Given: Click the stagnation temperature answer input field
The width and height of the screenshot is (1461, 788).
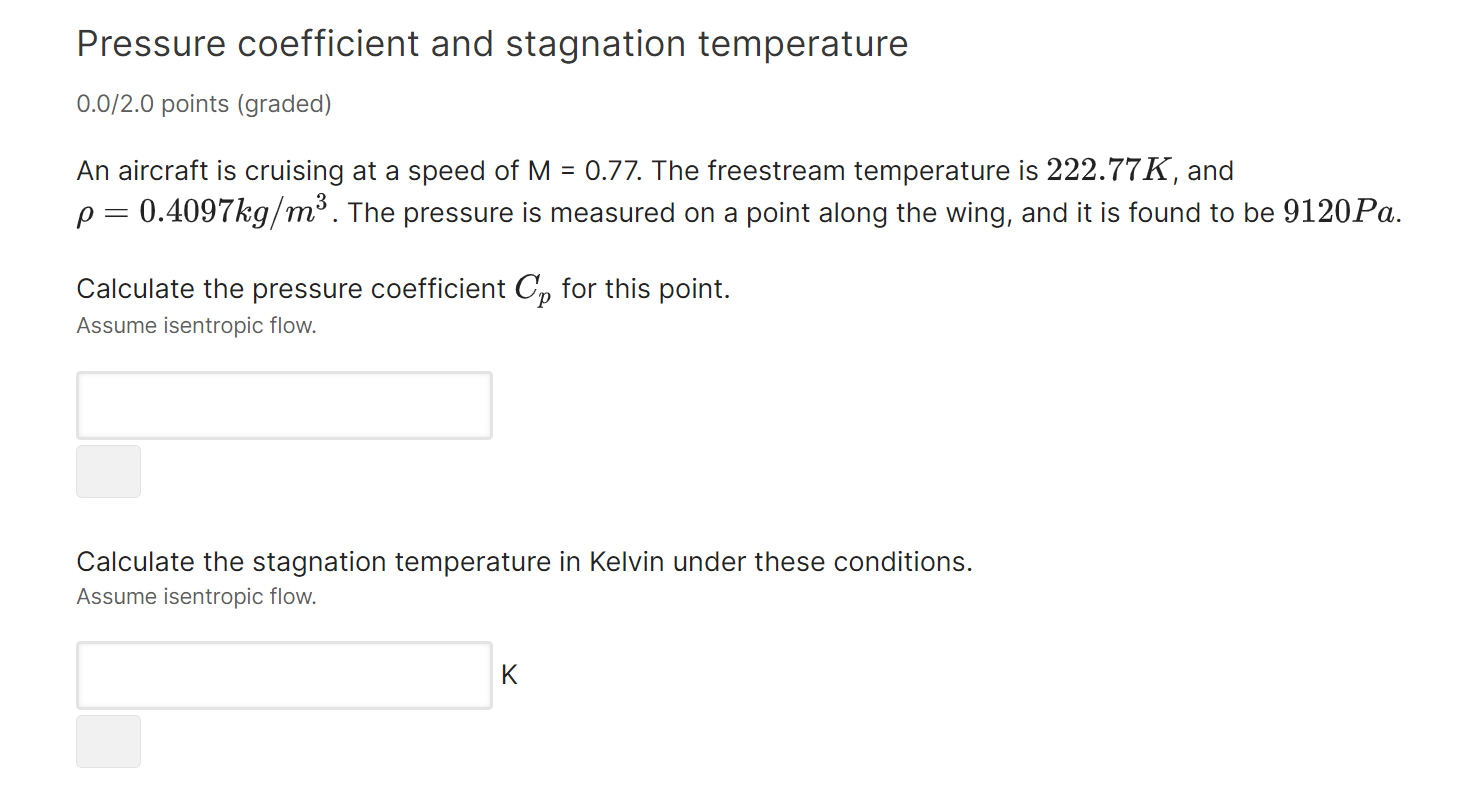Looking at the screenshot, I should click(283, 675).
